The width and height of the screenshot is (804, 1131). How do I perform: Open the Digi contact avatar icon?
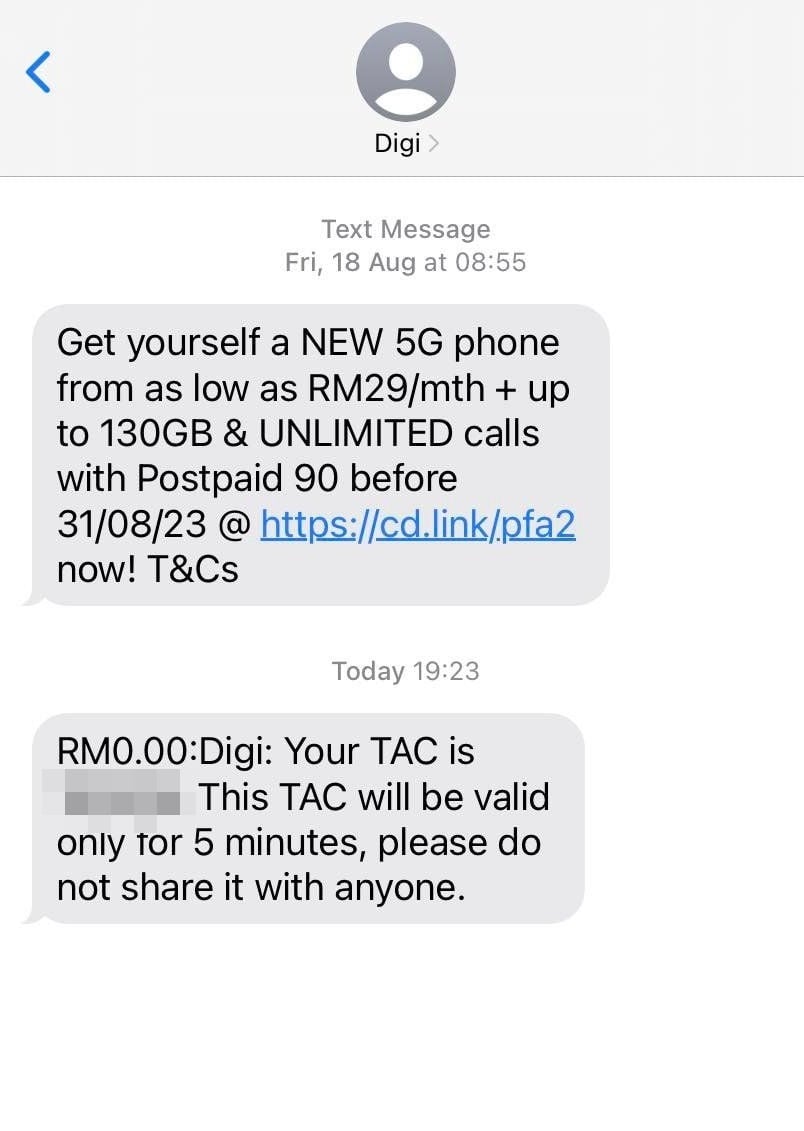tap(406, 71)
